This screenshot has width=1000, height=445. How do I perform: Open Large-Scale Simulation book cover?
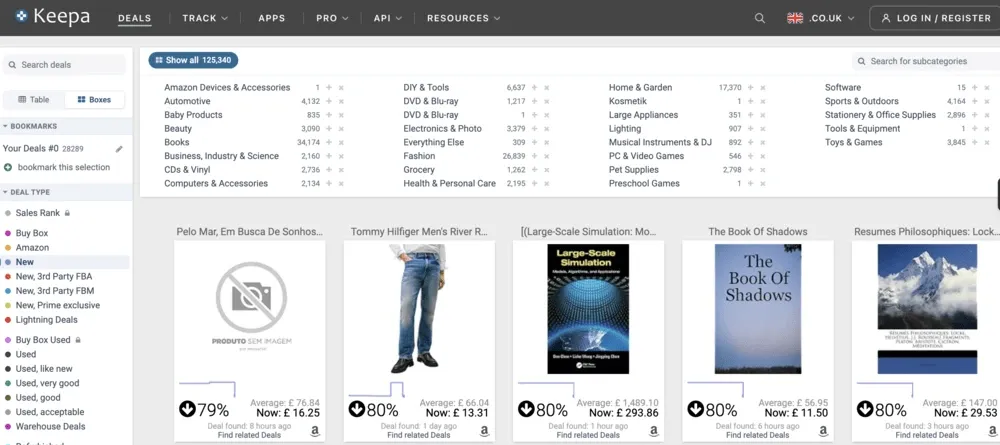[x=588, y=309]
